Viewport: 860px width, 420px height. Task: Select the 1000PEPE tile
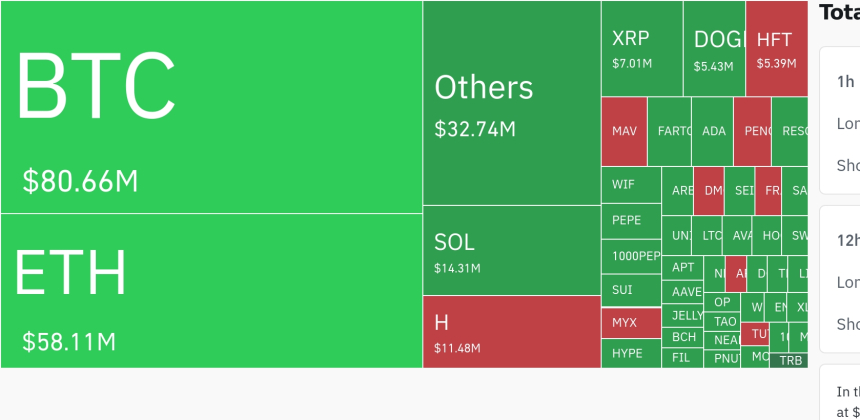631,256
